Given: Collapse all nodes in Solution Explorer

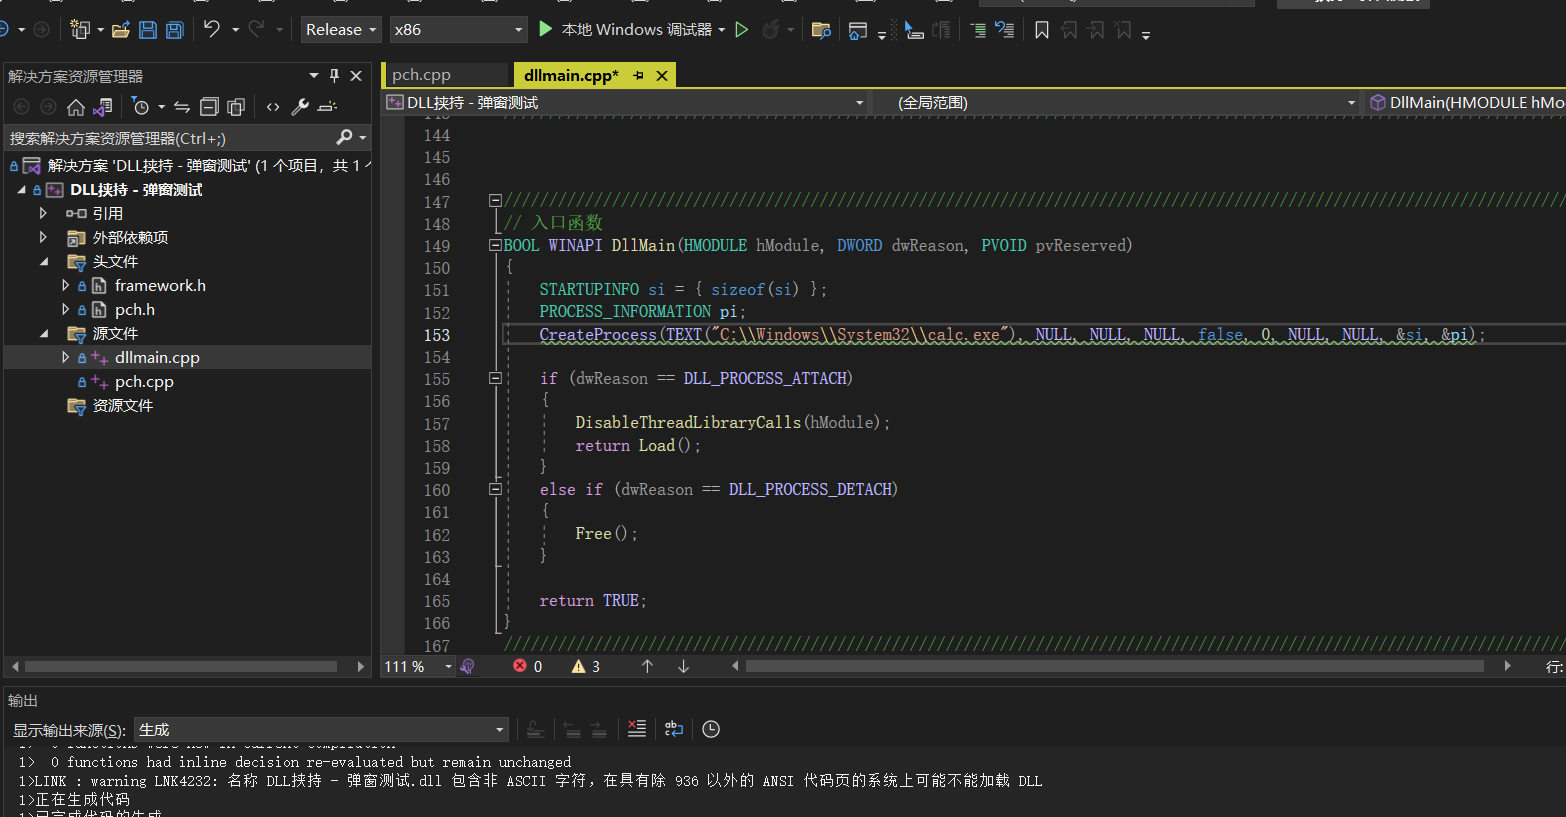Looking at the screenshot, I should tap(209, 107).
